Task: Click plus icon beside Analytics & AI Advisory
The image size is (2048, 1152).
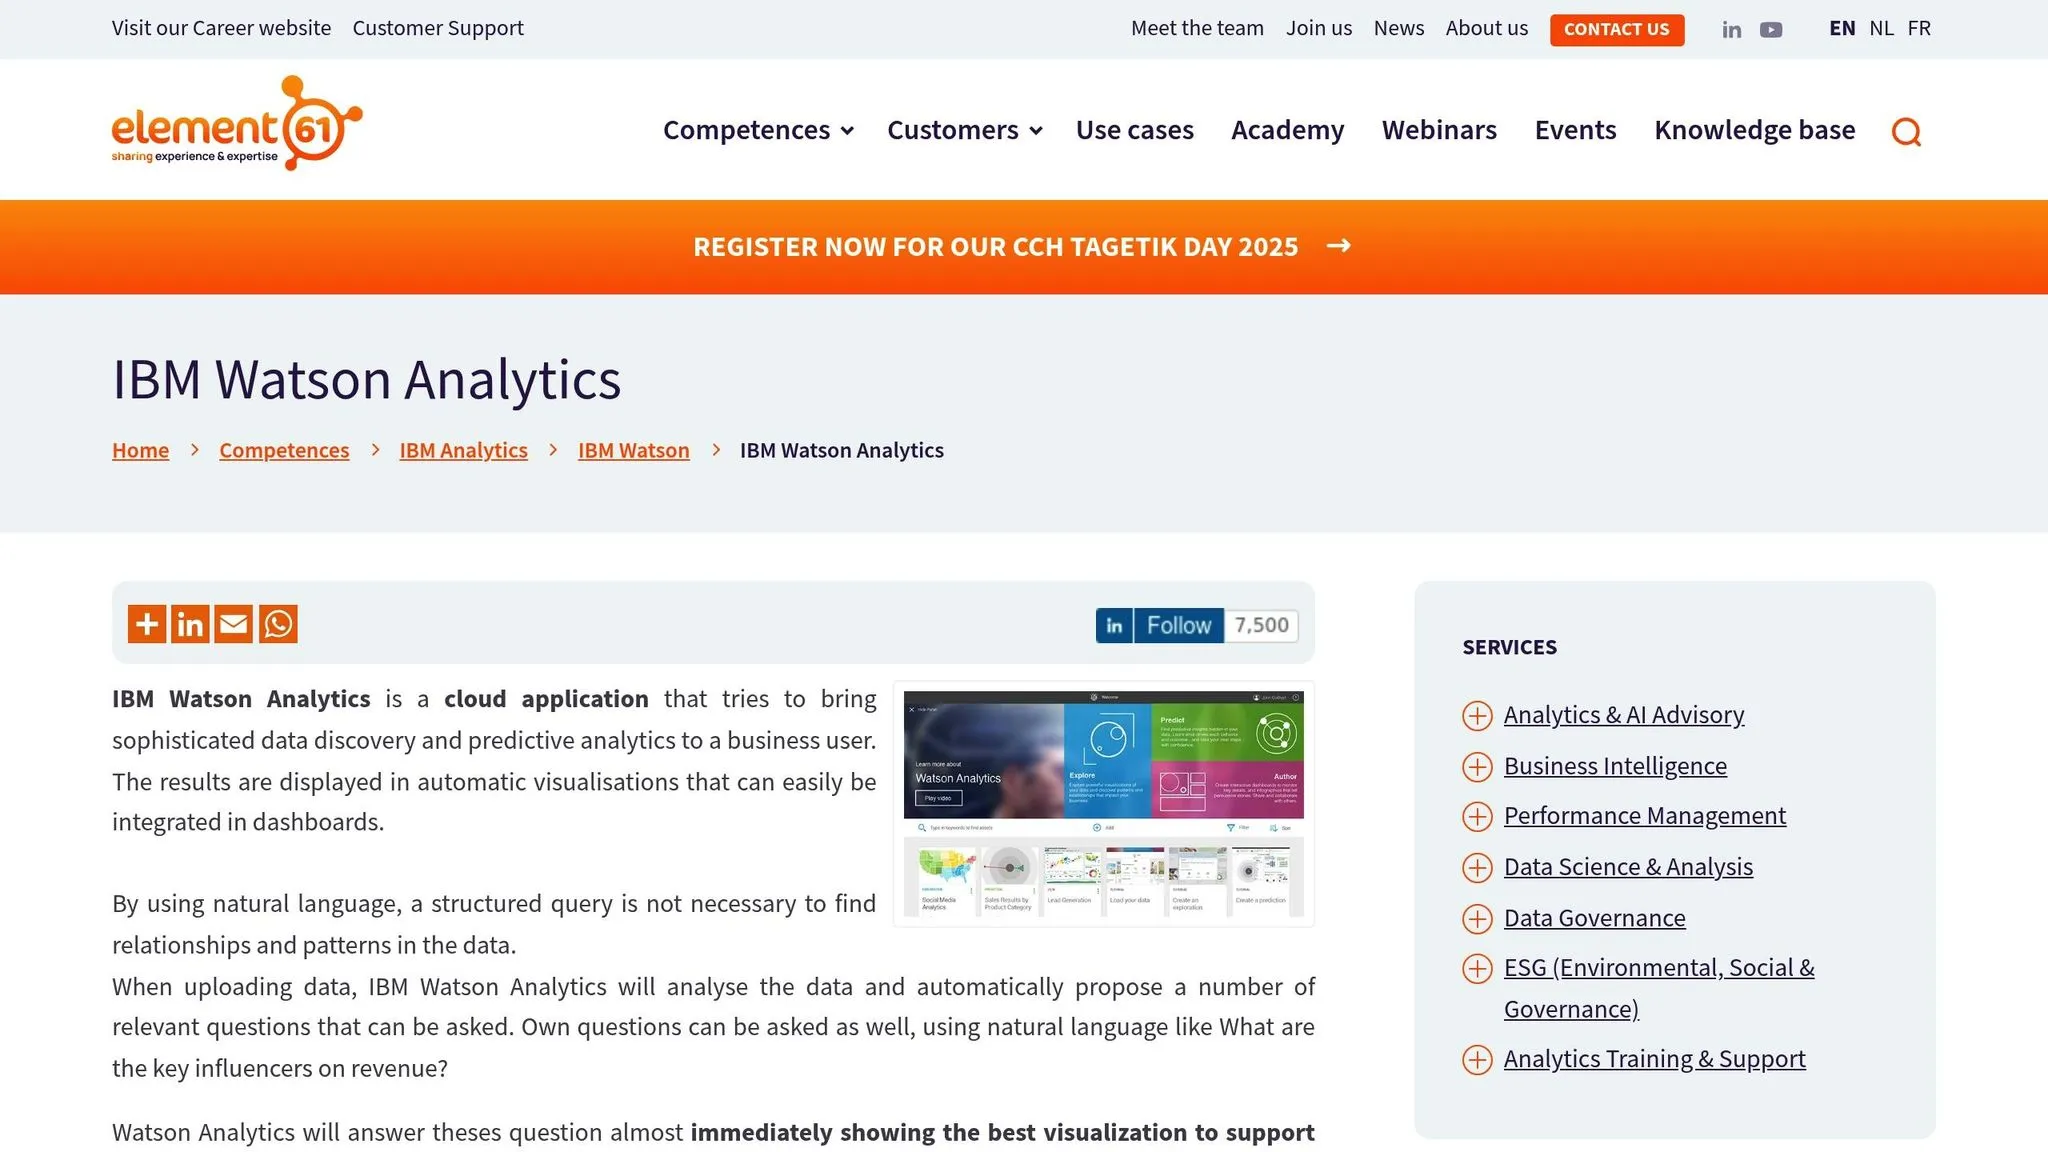Action: click(1477, 715)
